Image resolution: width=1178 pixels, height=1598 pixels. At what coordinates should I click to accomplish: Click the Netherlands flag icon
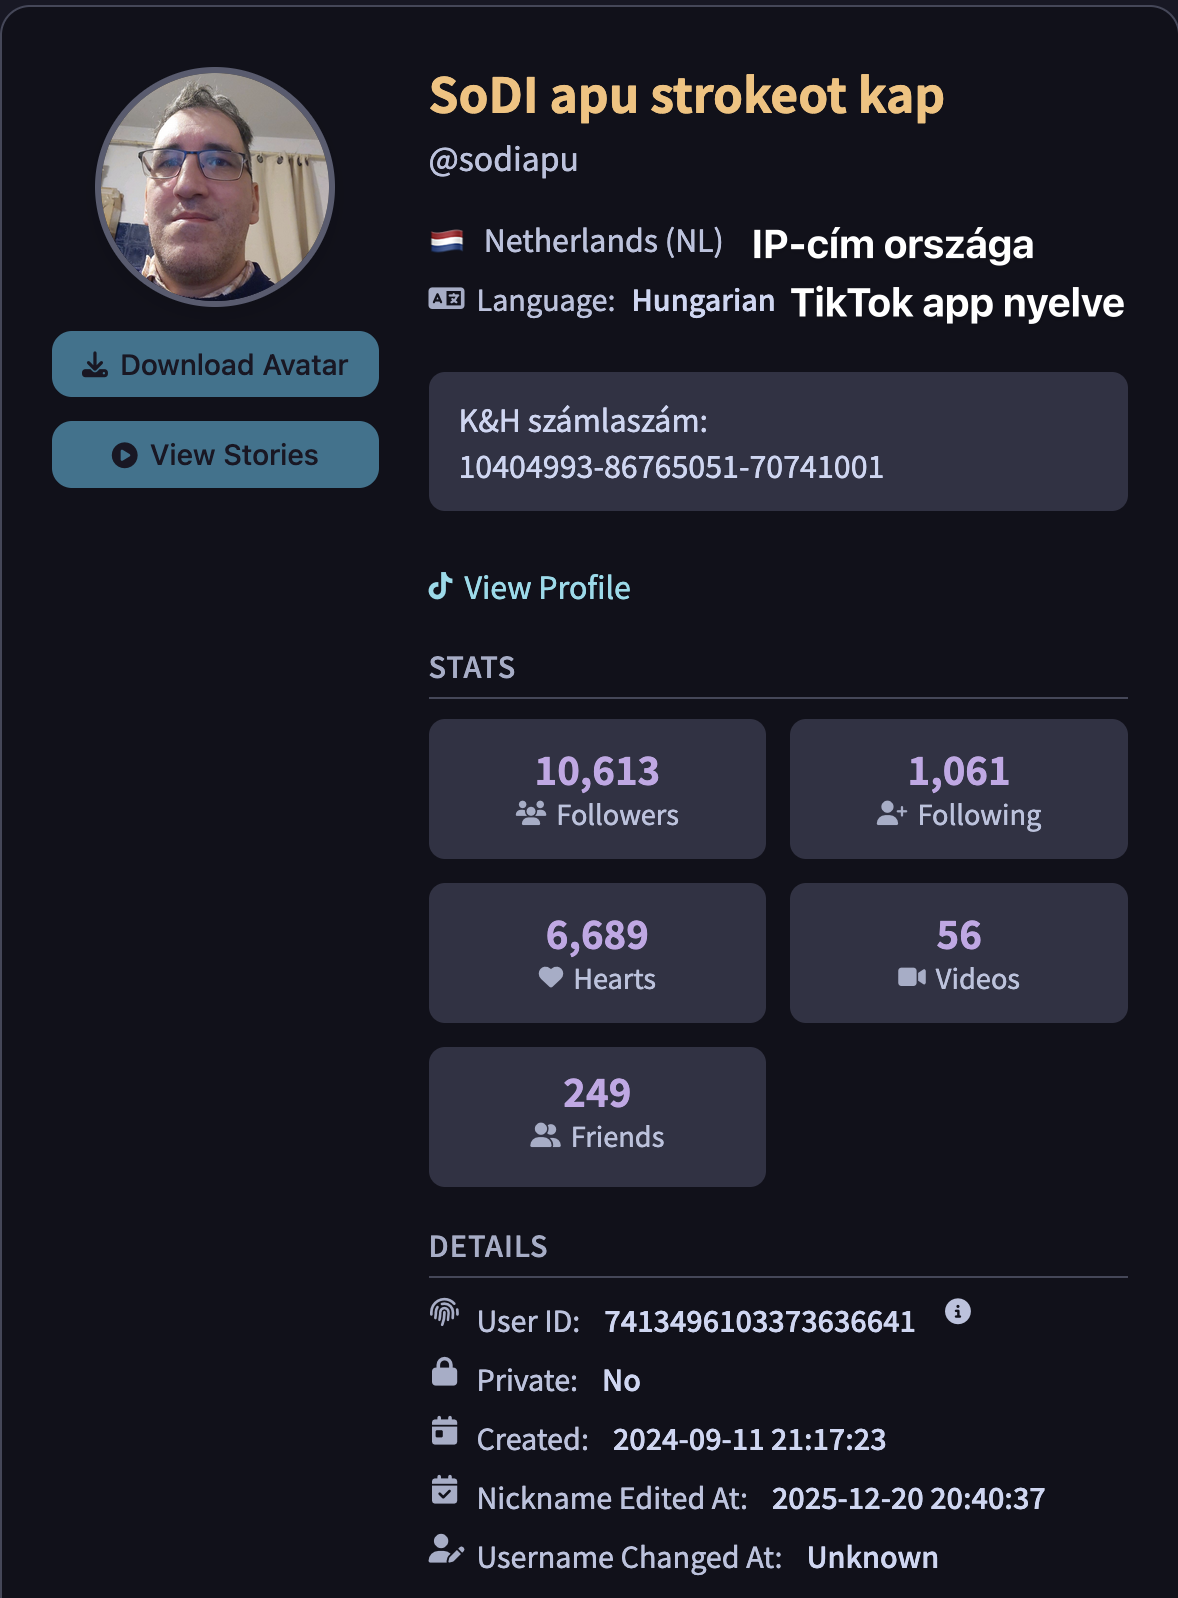[447, 241]
